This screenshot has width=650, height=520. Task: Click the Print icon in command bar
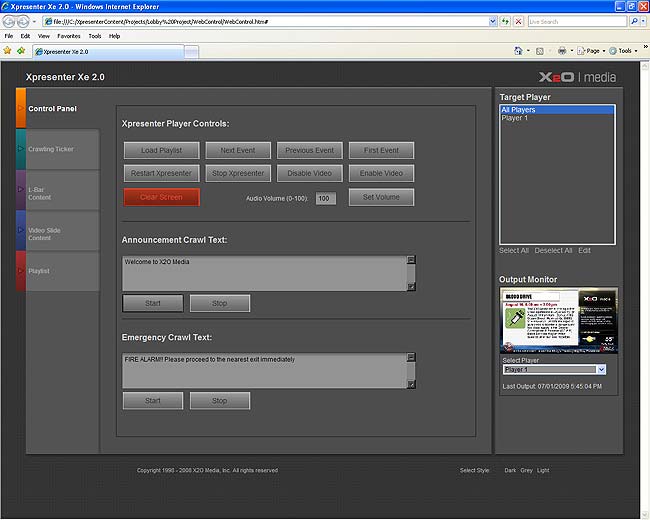point(562,50)
